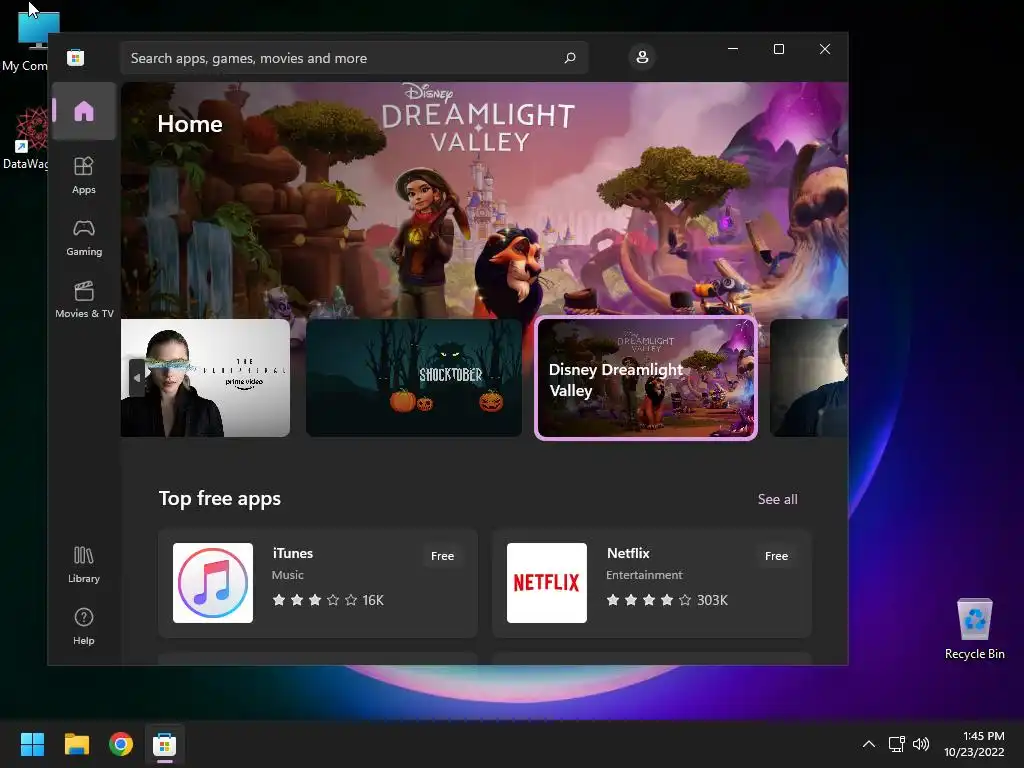
Task: Launch Google Chrome from the taskbar
Action: pos(121,744)
